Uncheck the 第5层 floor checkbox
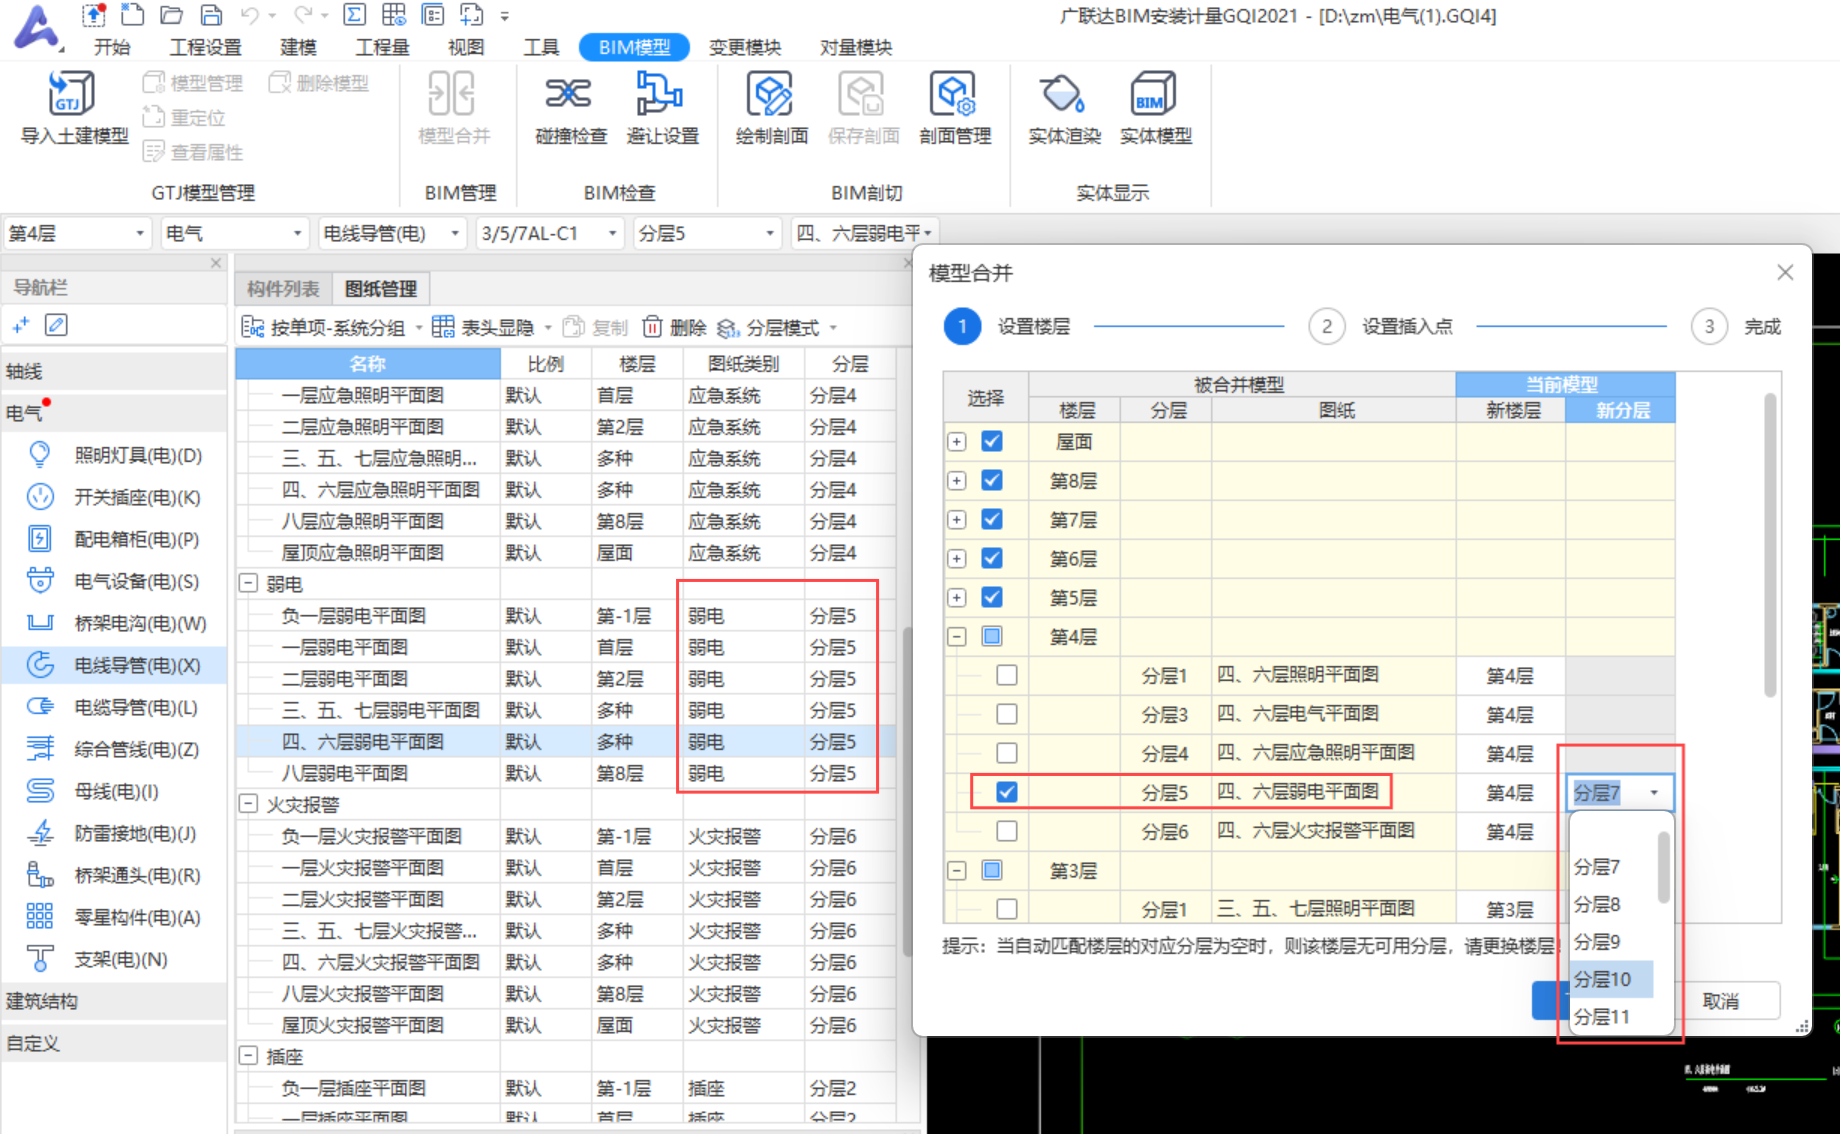 [x=992, y=597]
